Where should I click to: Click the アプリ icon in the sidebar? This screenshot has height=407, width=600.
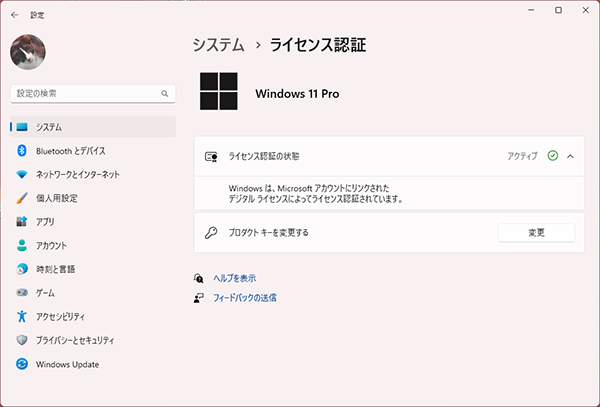[22, 221]
